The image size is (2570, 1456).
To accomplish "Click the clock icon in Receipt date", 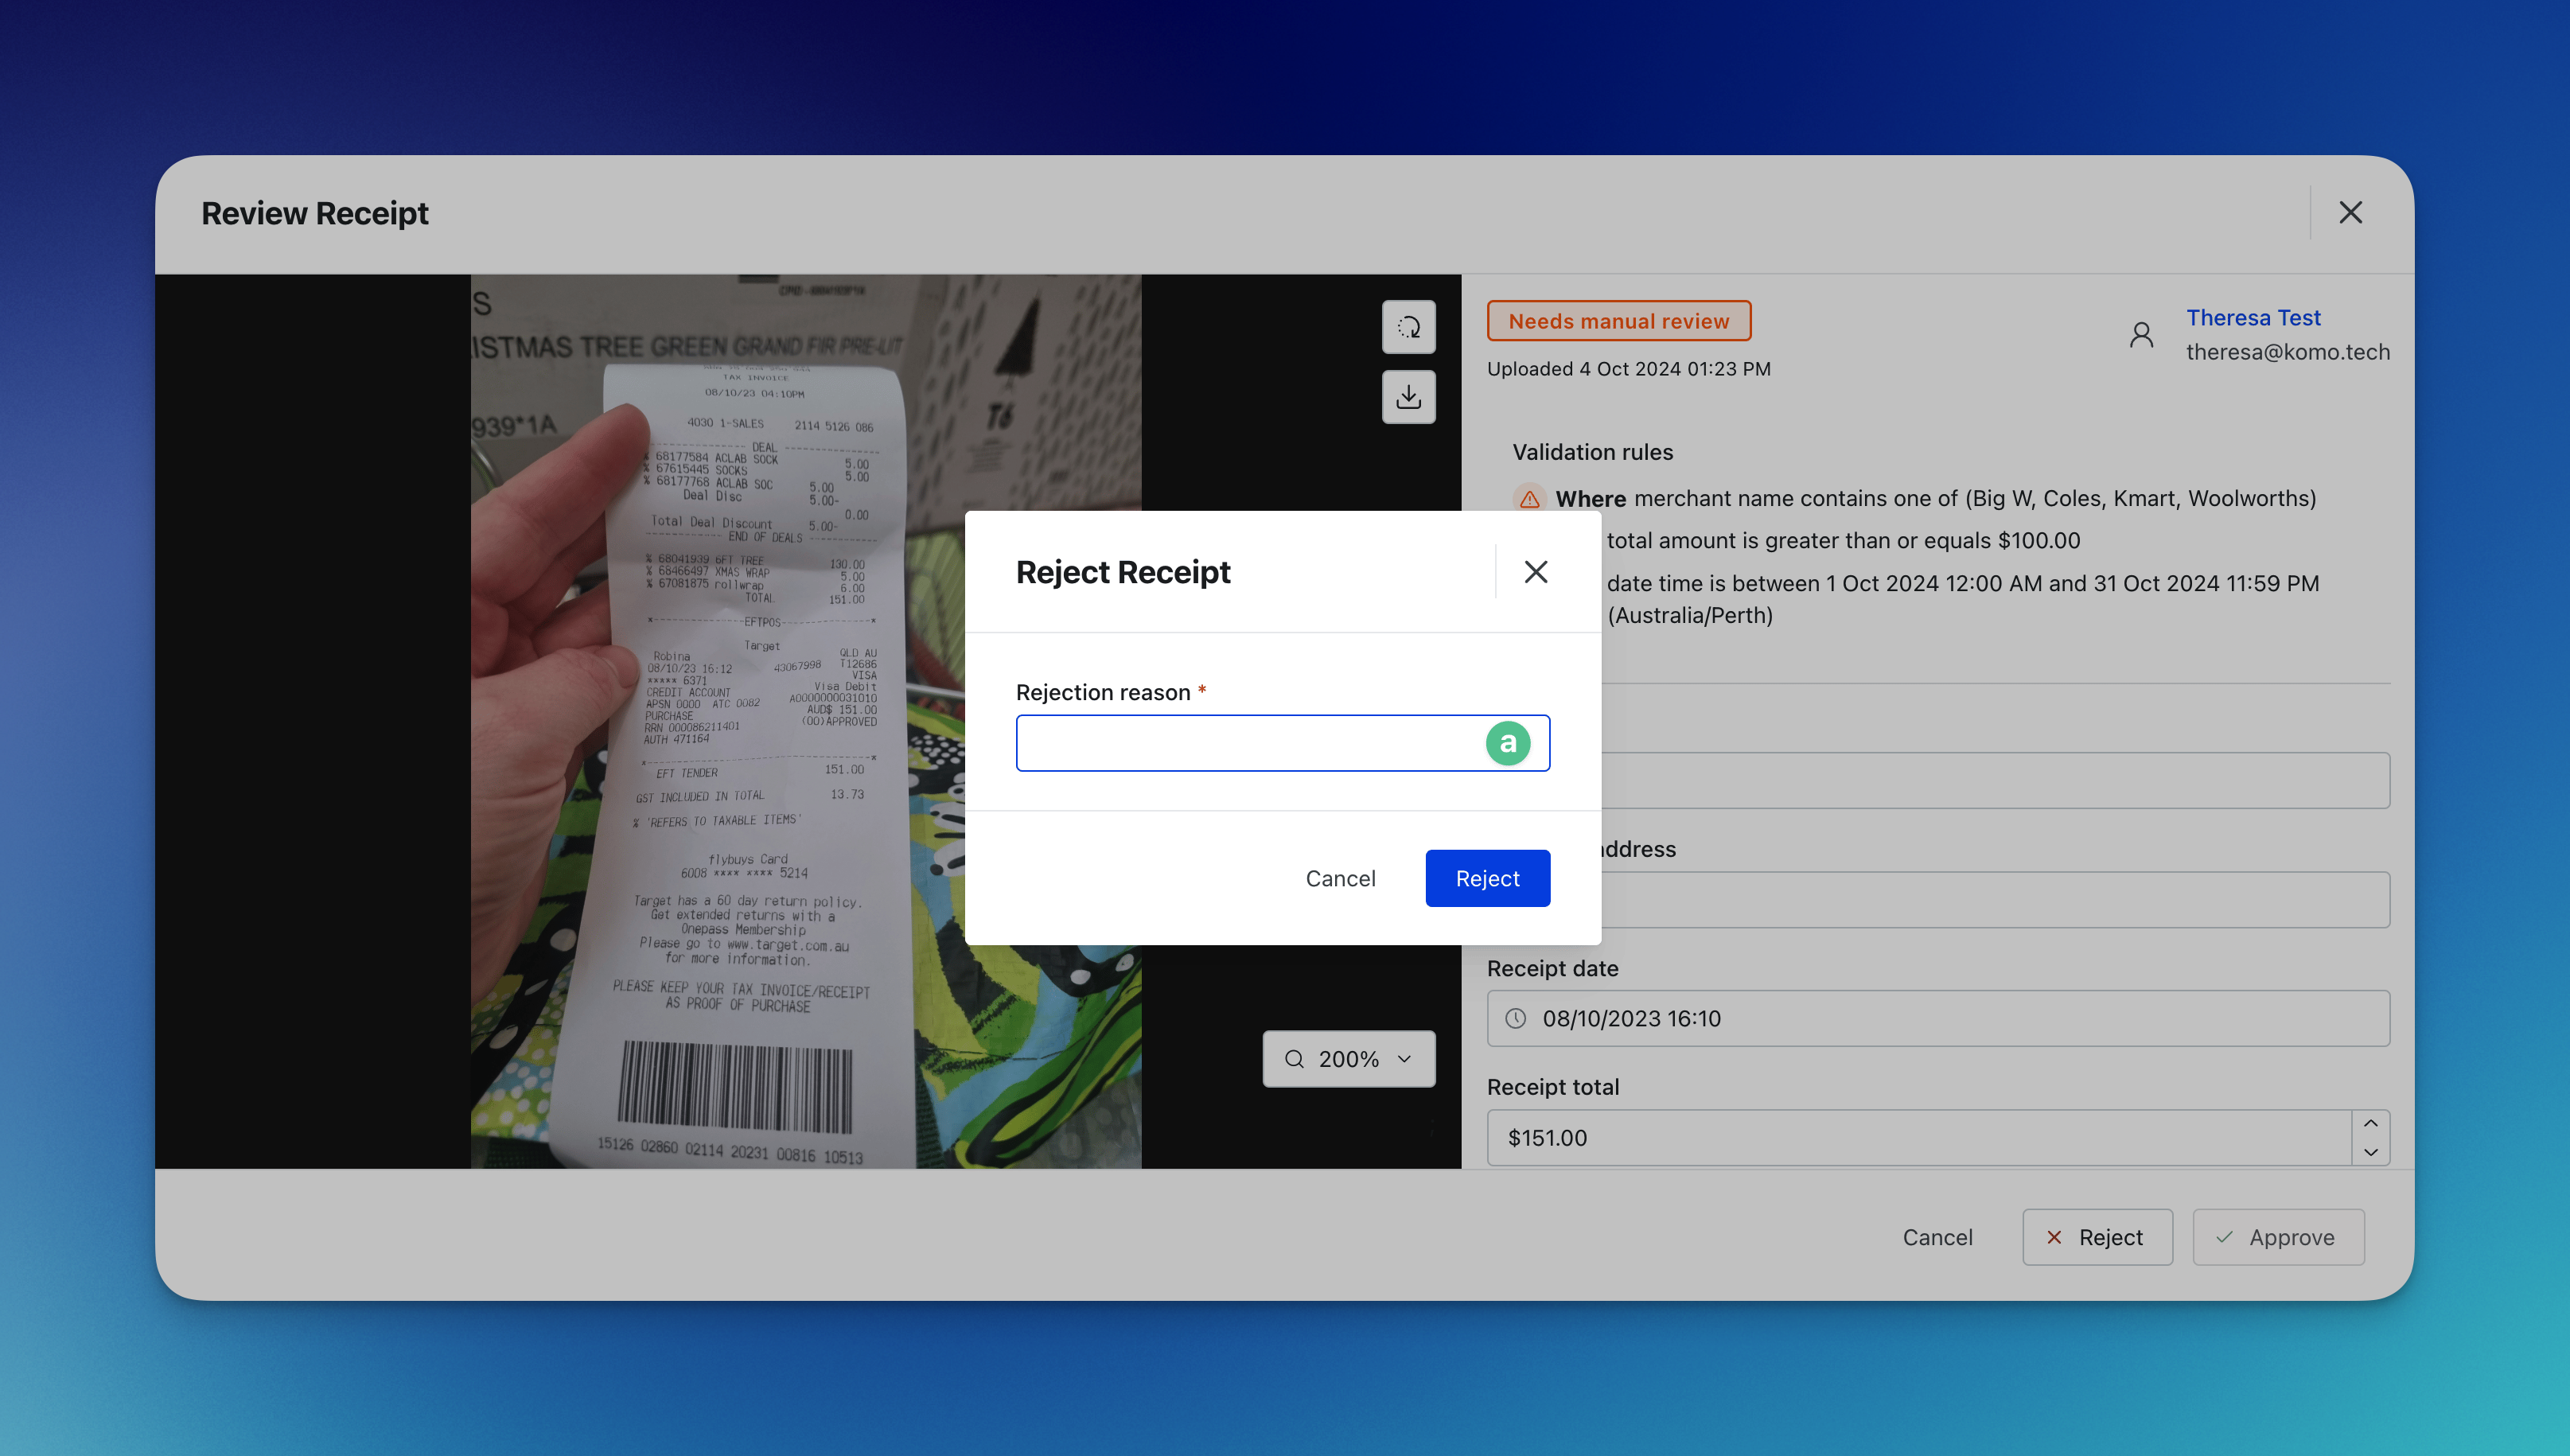I will click(1516, 1018).
